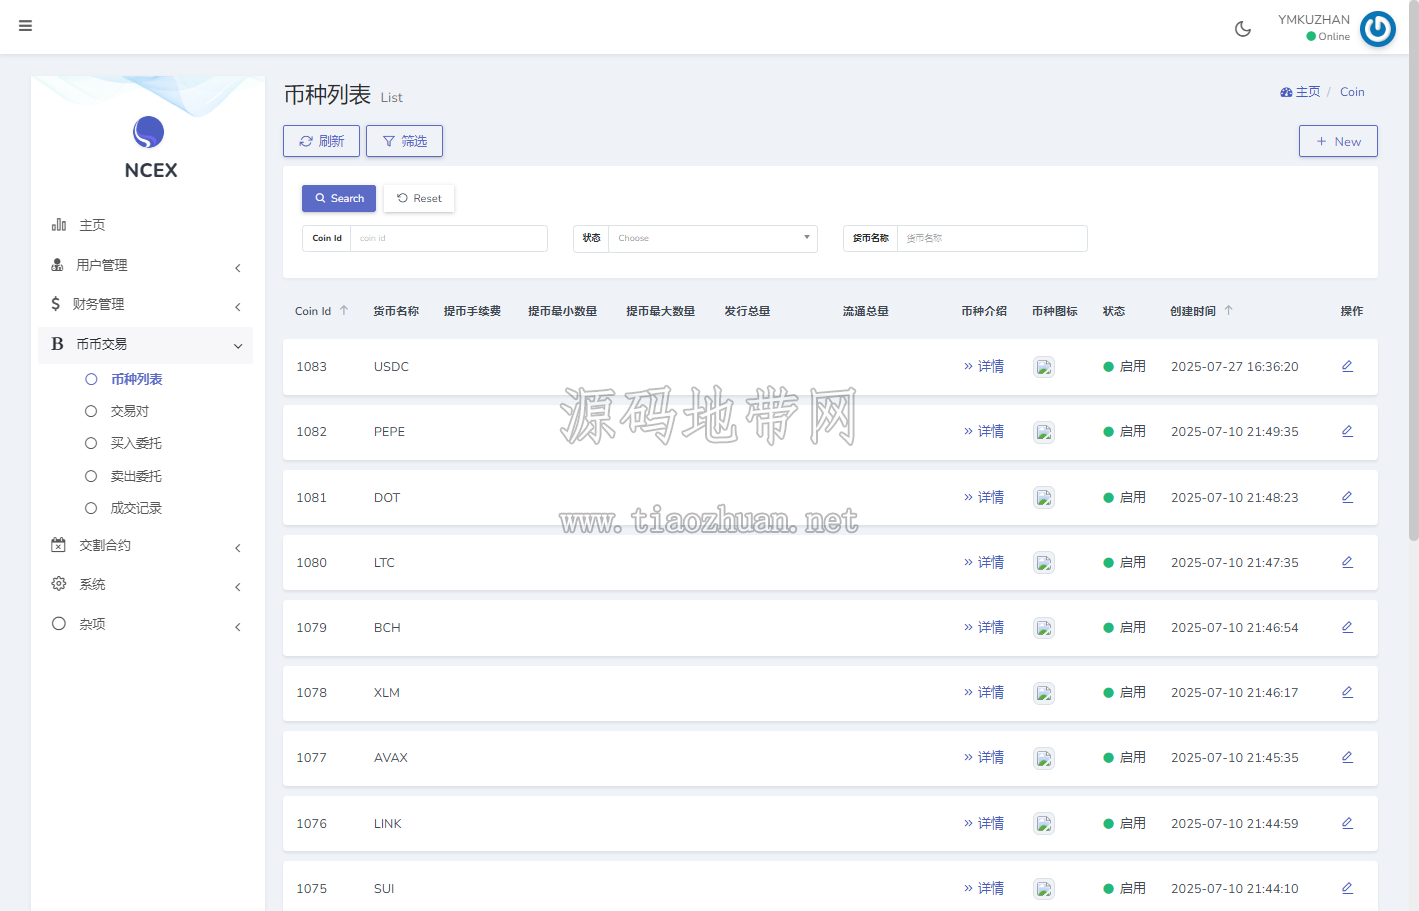Edit the PEPE coin row
Image resolution: width=1419 pixels, height=911 pixels.
point(1347,431)
